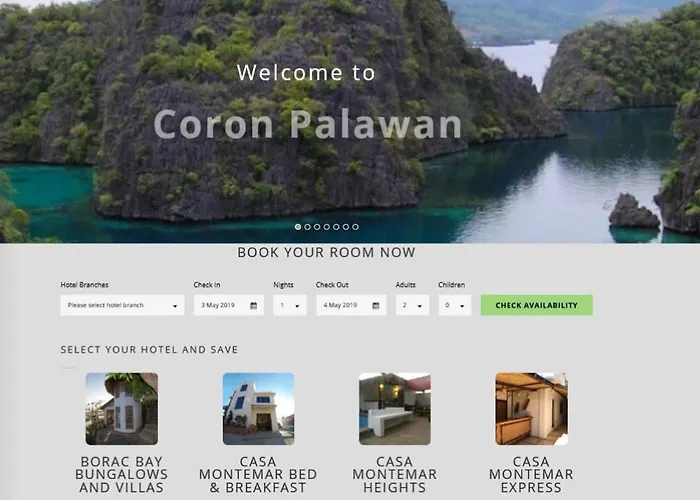Open Casa Montemar Bed & Breakfast thumbnail

258,409
